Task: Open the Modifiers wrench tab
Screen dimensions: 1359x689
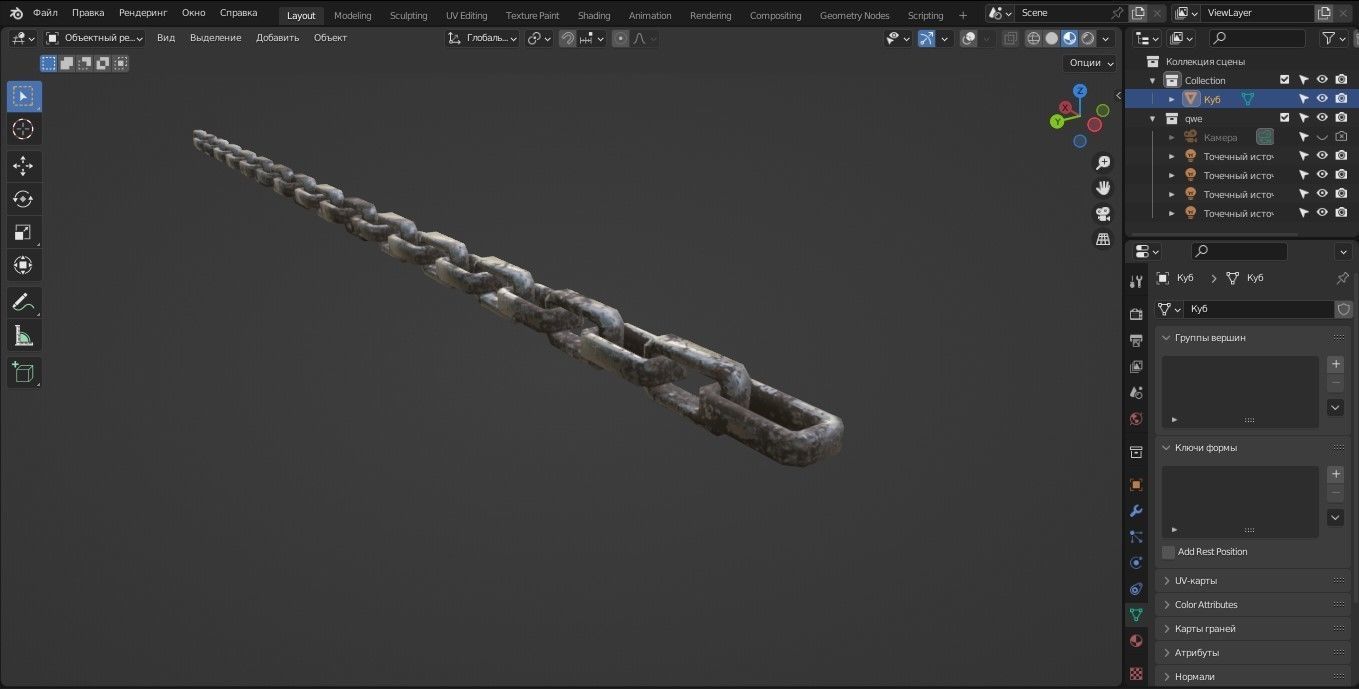Action: point(1136,510)
